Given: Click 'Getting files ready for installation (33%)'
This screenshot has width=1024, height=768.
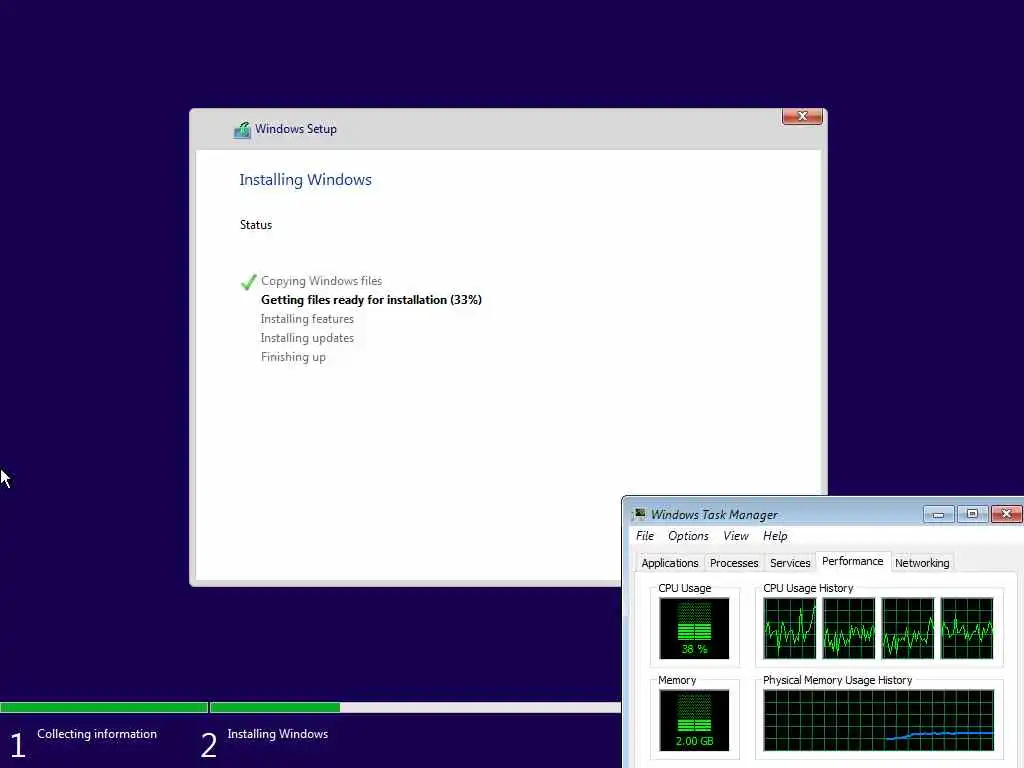Looking at the screenshot, I should (x=371, y=300).
